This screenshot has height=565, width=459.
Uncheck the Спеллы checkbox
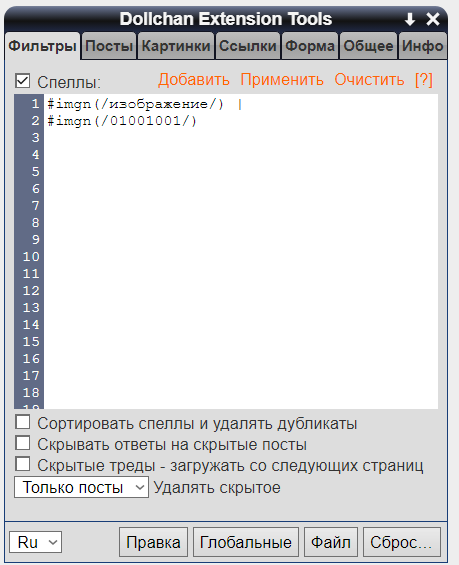(x=22, y=81)
